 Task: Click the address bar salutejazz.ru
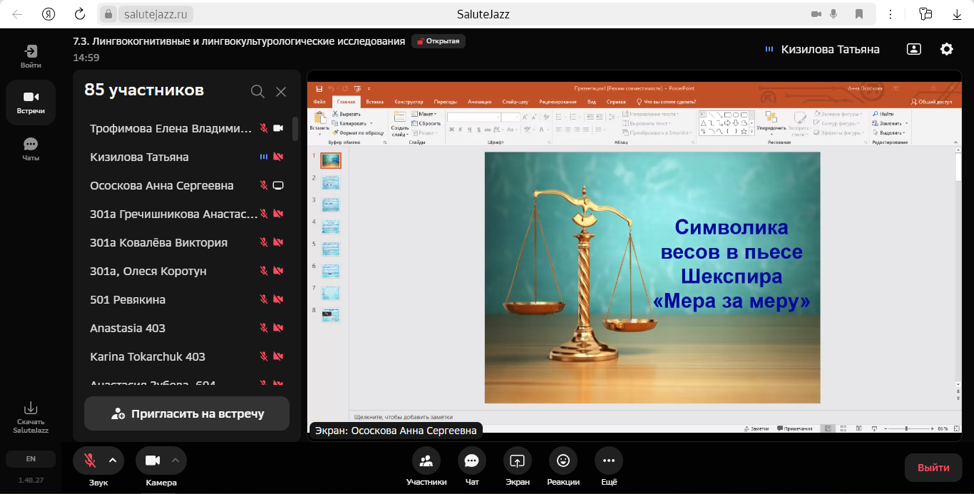click(156, 14)
